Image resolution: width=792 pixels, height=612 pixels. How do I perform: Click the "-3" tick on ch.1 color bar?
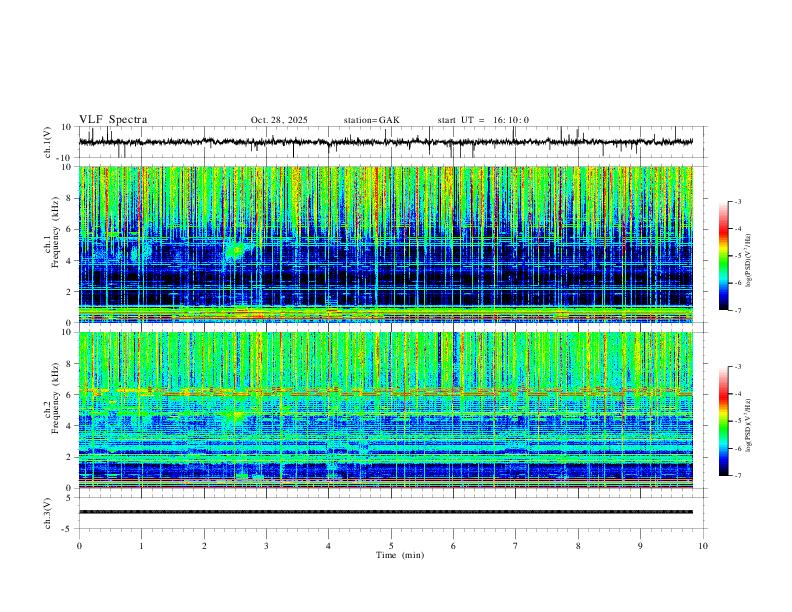tap(737, 201)
